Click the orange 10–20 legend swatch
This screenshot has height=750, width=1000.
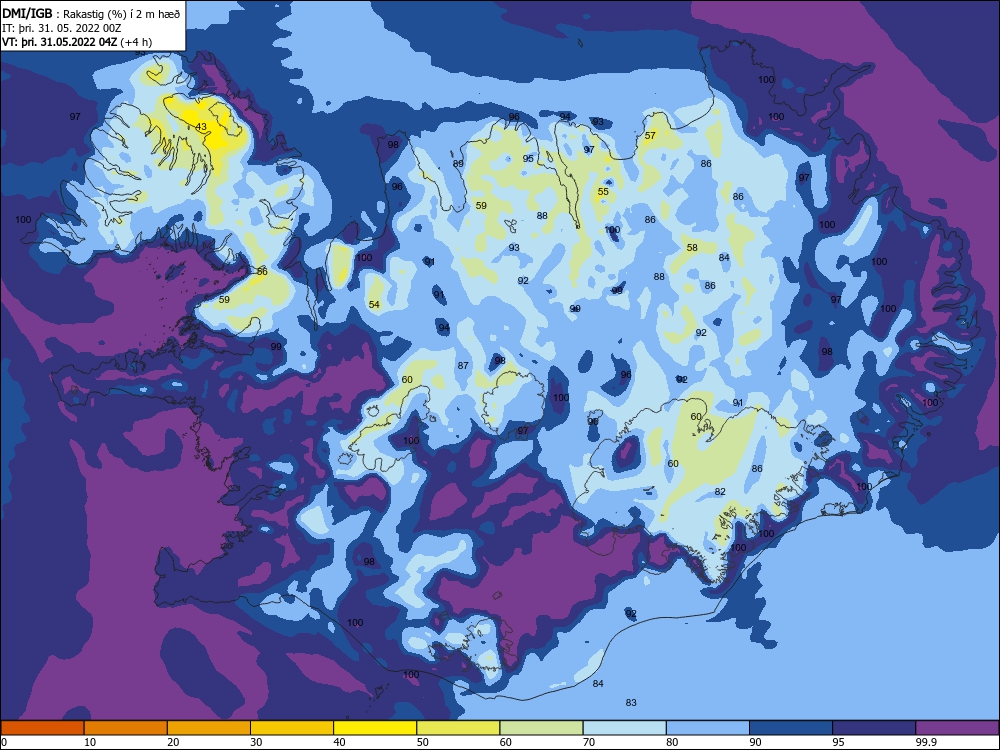point(126,728)
